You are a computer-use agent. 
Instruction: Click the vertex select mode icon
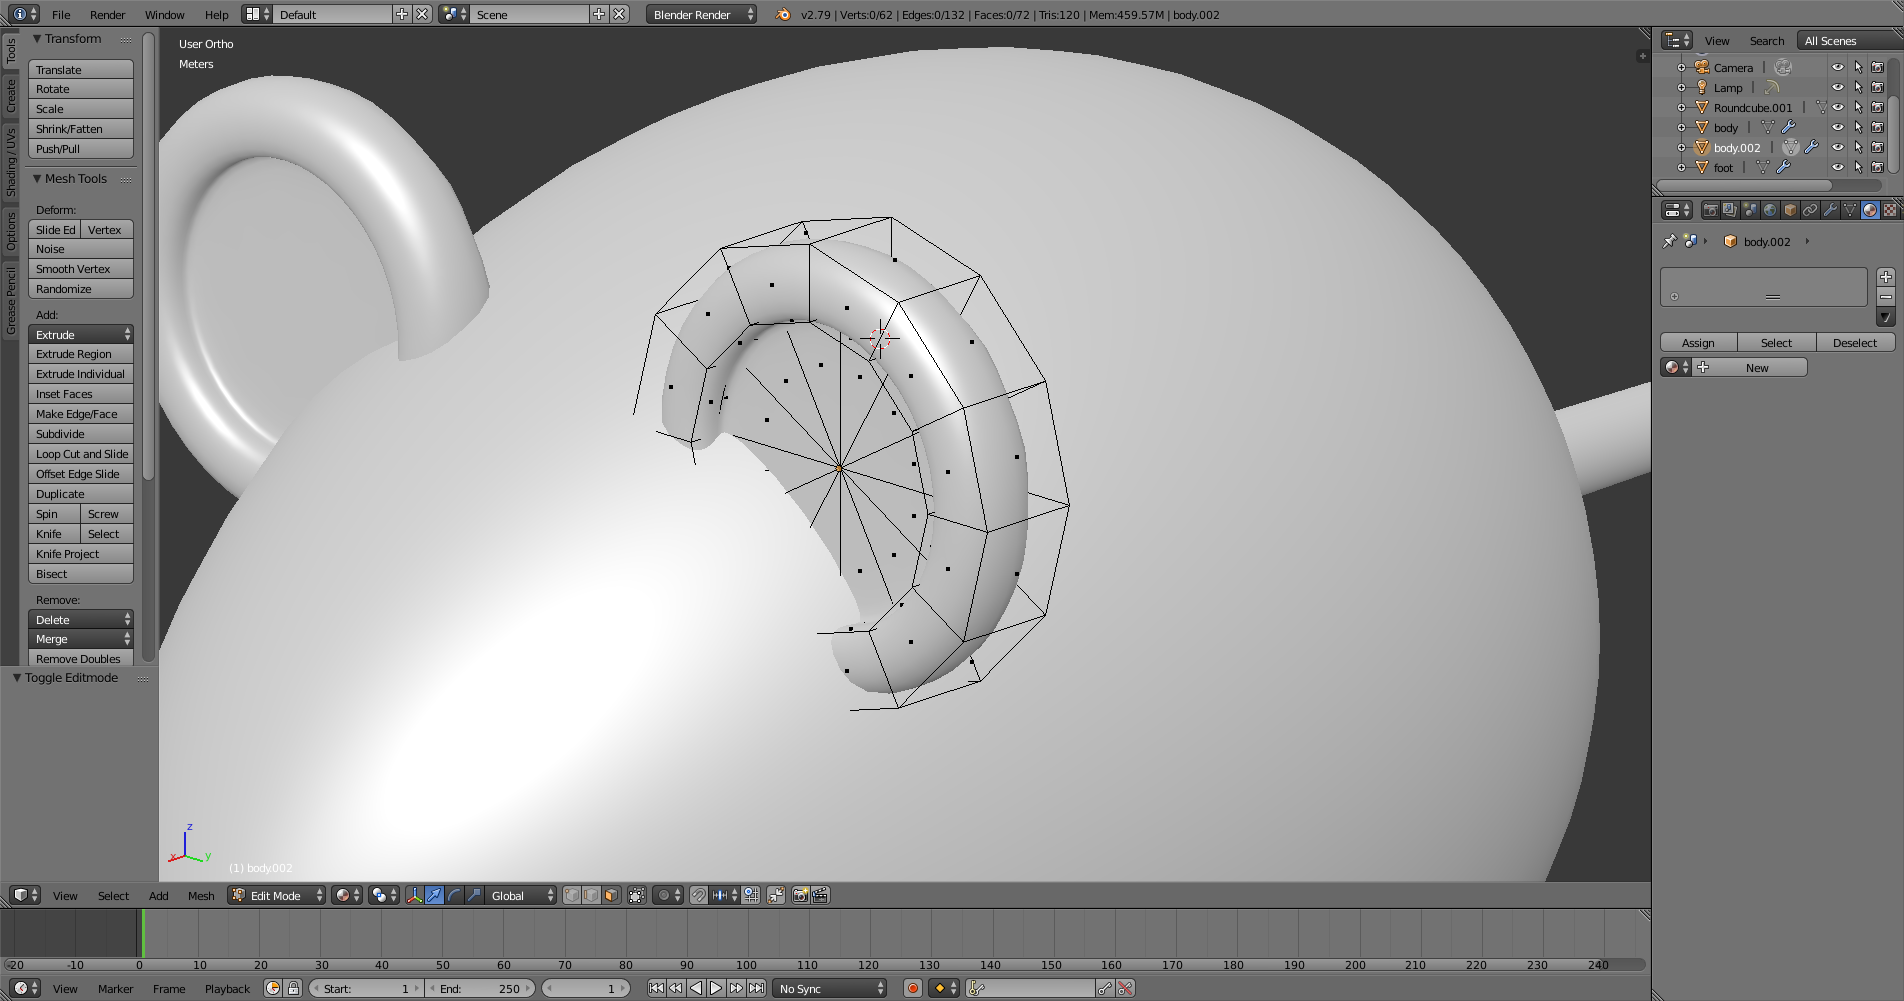tap(571, 896)
